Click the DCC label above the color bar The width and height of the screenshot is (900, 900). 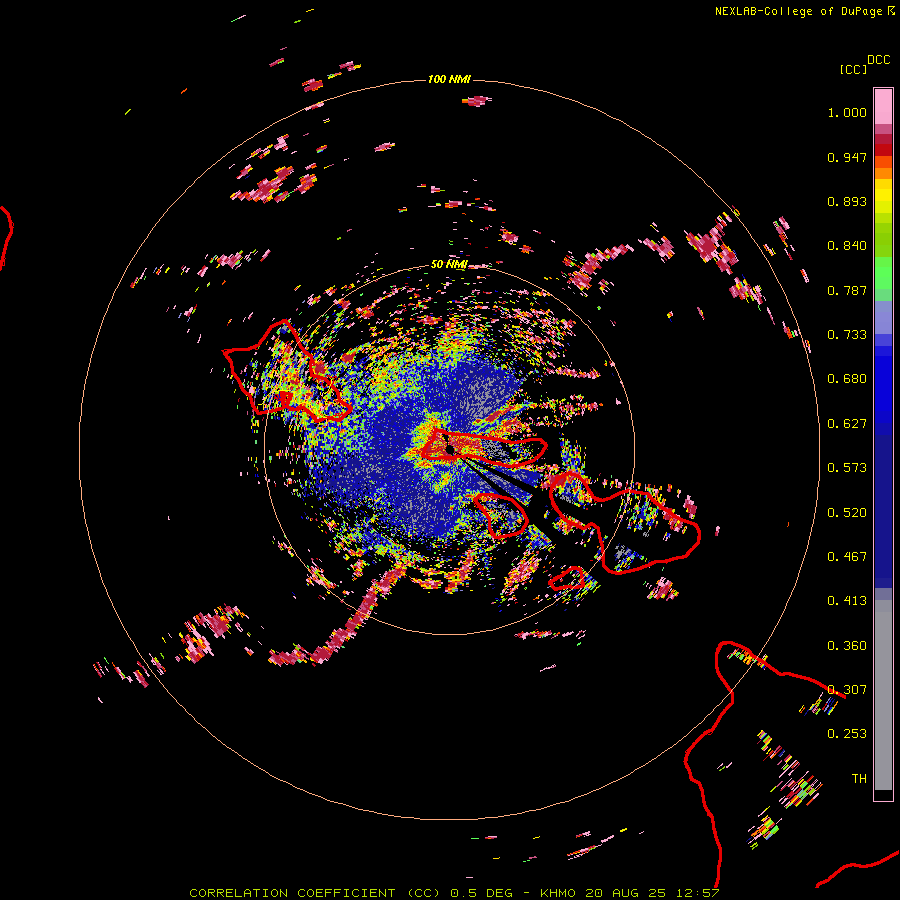click(x=878, y=60)
